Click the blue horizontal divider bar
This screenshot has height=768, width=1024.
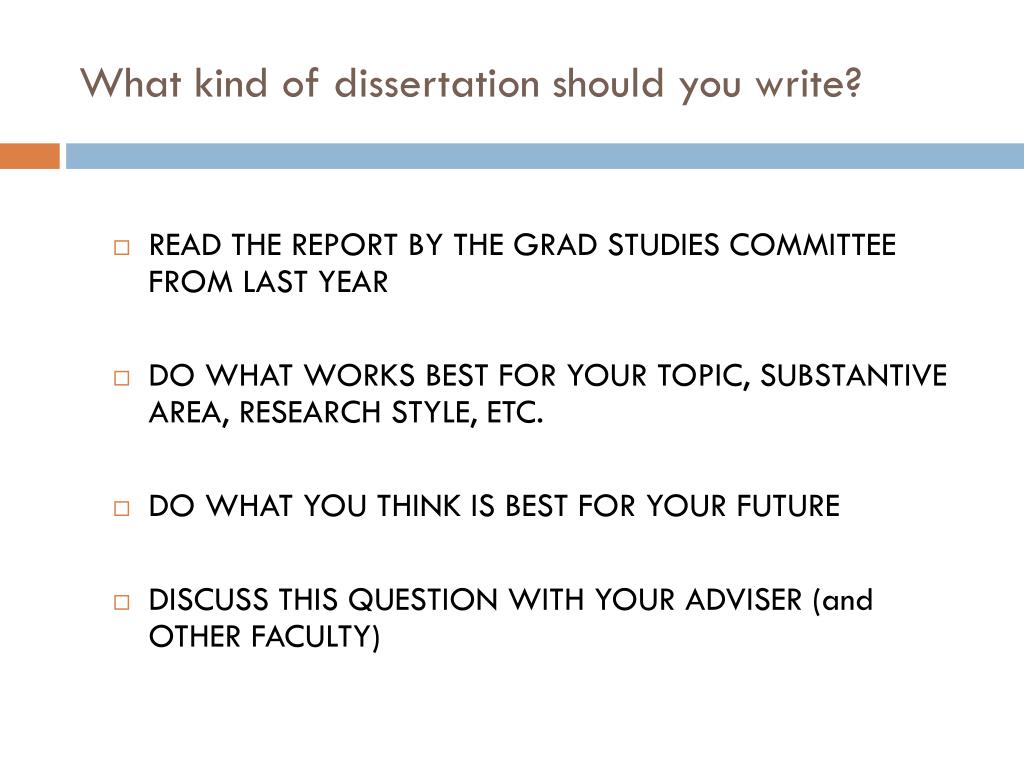tap(545, 156)
